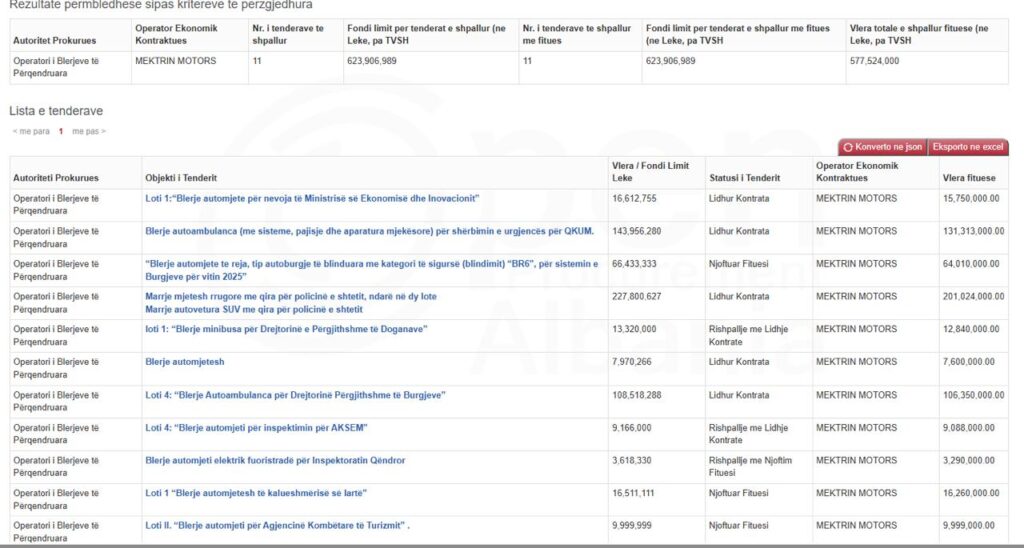Screen dimensions: 1024x548
Task: Select page number 1 in pagination
Action: point(61,131)
